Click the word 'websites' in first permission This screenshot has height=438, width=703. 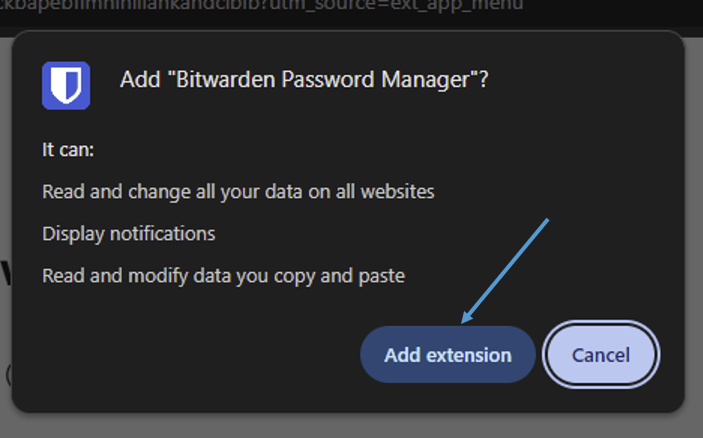pyautogui.click(x=398, y=191)
